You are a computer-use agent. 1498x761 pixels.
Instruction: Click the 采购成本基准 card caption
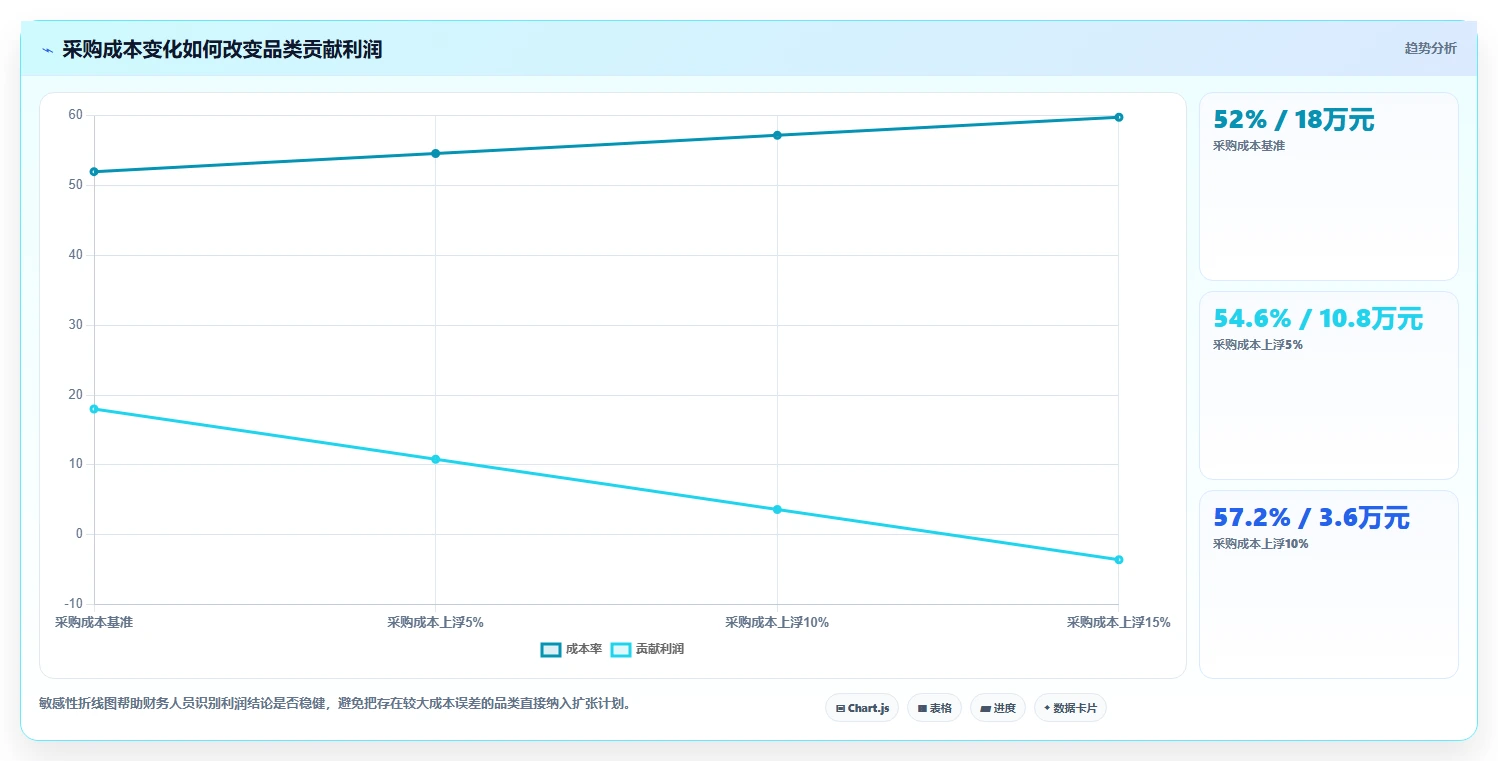pyautogui.click(x=1249, y=146)
